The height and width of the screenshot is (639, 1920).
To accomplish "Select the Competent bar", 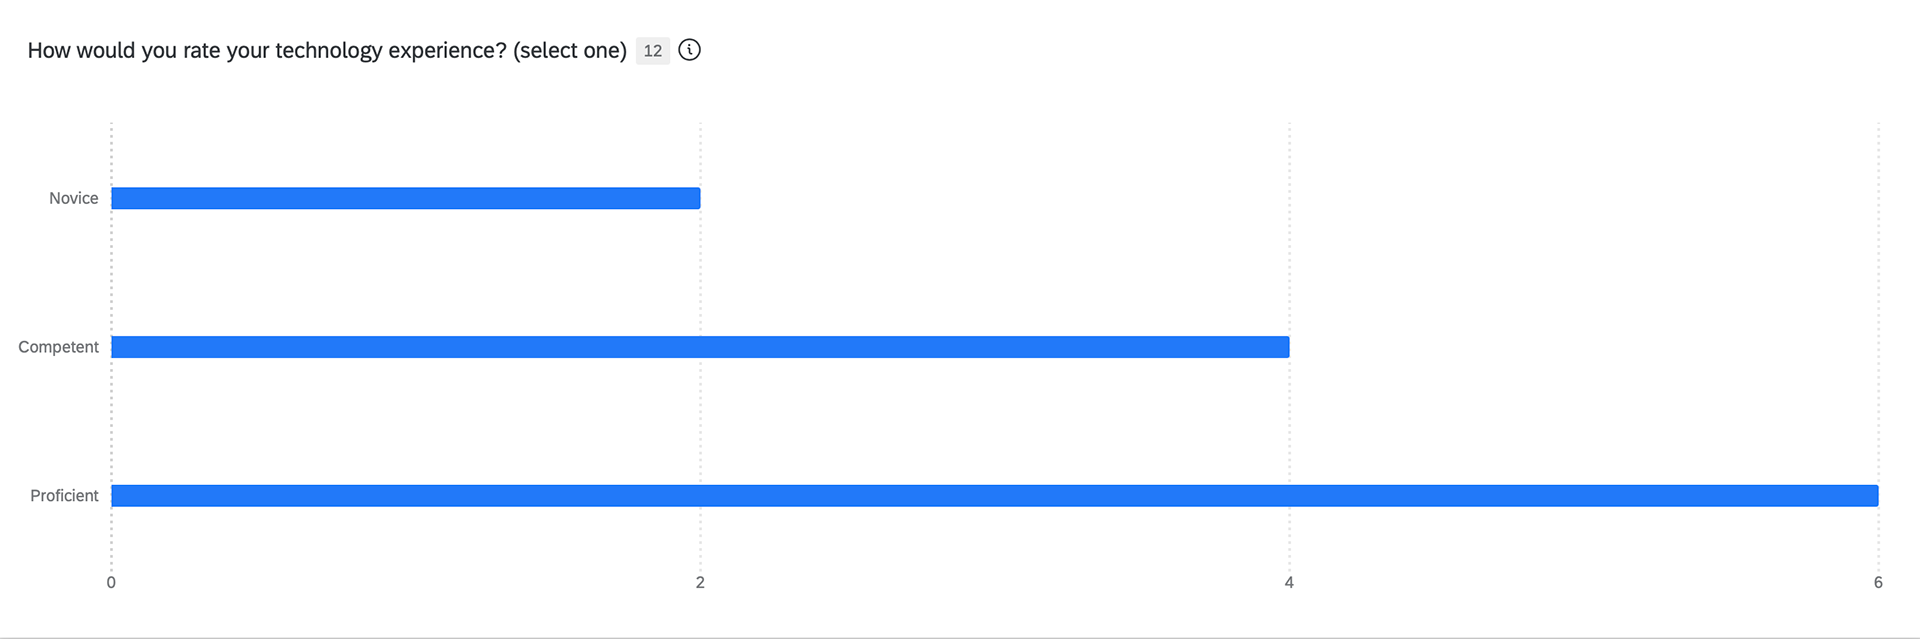I will tap(700, 347).
